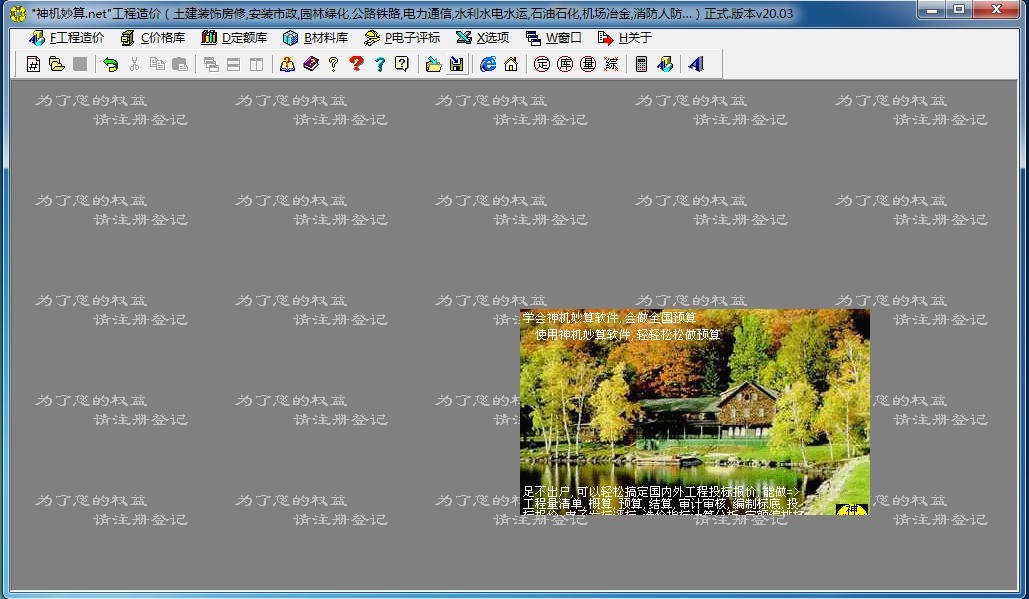Viewport: 1029px width, 599px height.
Task: Open the C价格库 menu
Action: click(152, 38)
